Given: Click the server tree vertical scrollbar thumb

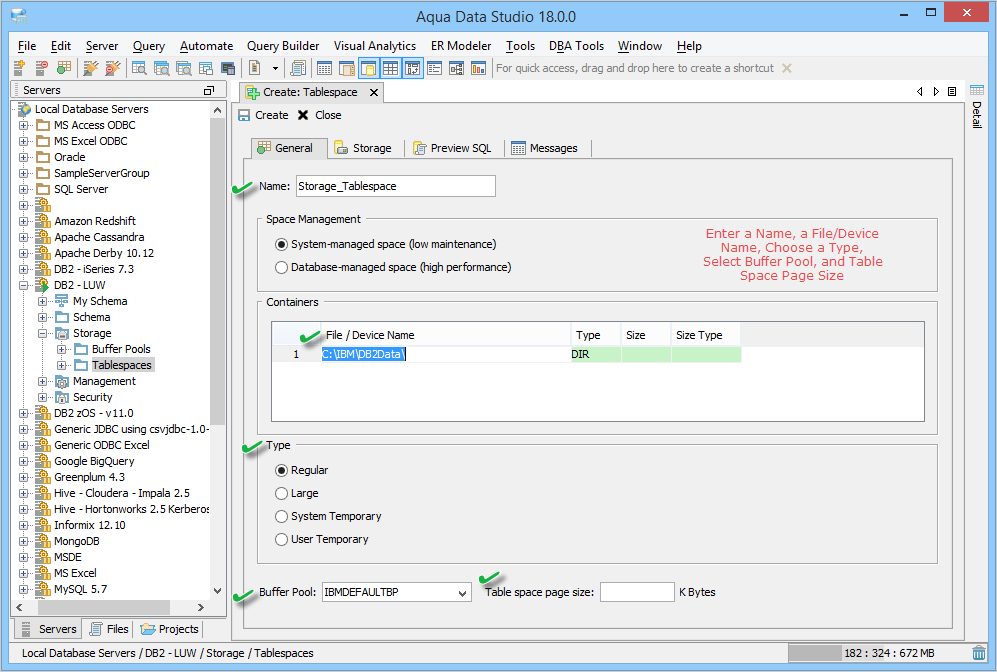Looking at the screenshot, I should click(x=217, y=271).
